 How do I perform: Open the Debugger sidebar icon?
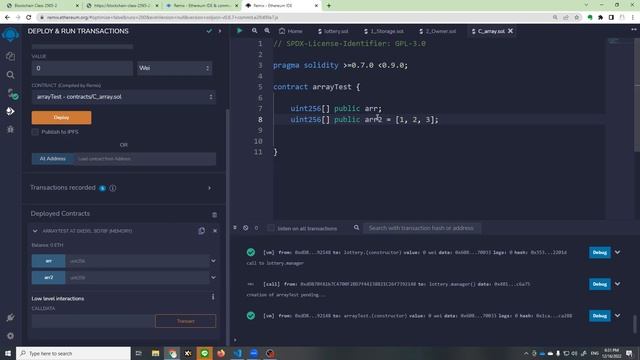10,129
